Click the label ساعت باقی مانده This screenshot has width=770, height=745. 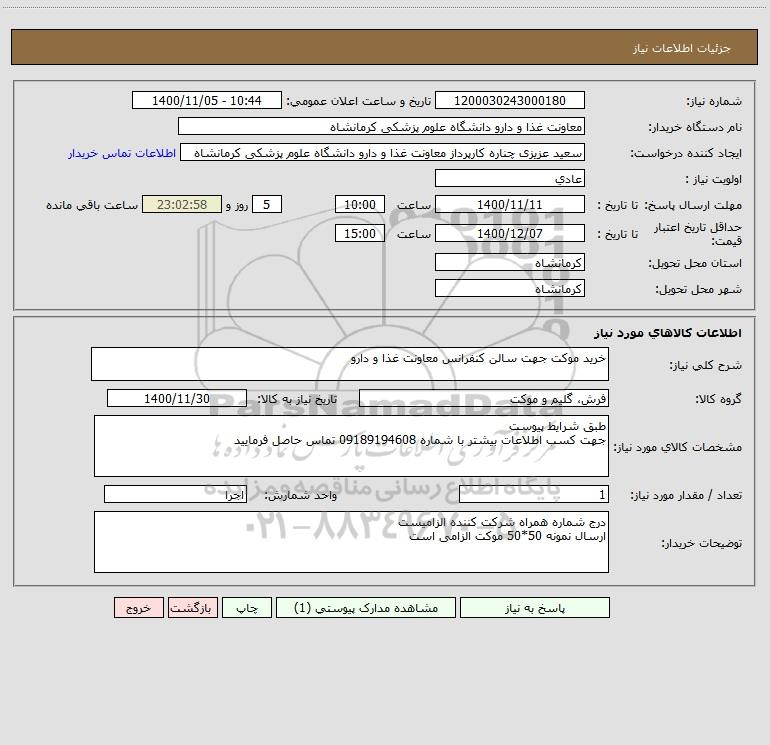pyautogui.click(x=92, y=205)
